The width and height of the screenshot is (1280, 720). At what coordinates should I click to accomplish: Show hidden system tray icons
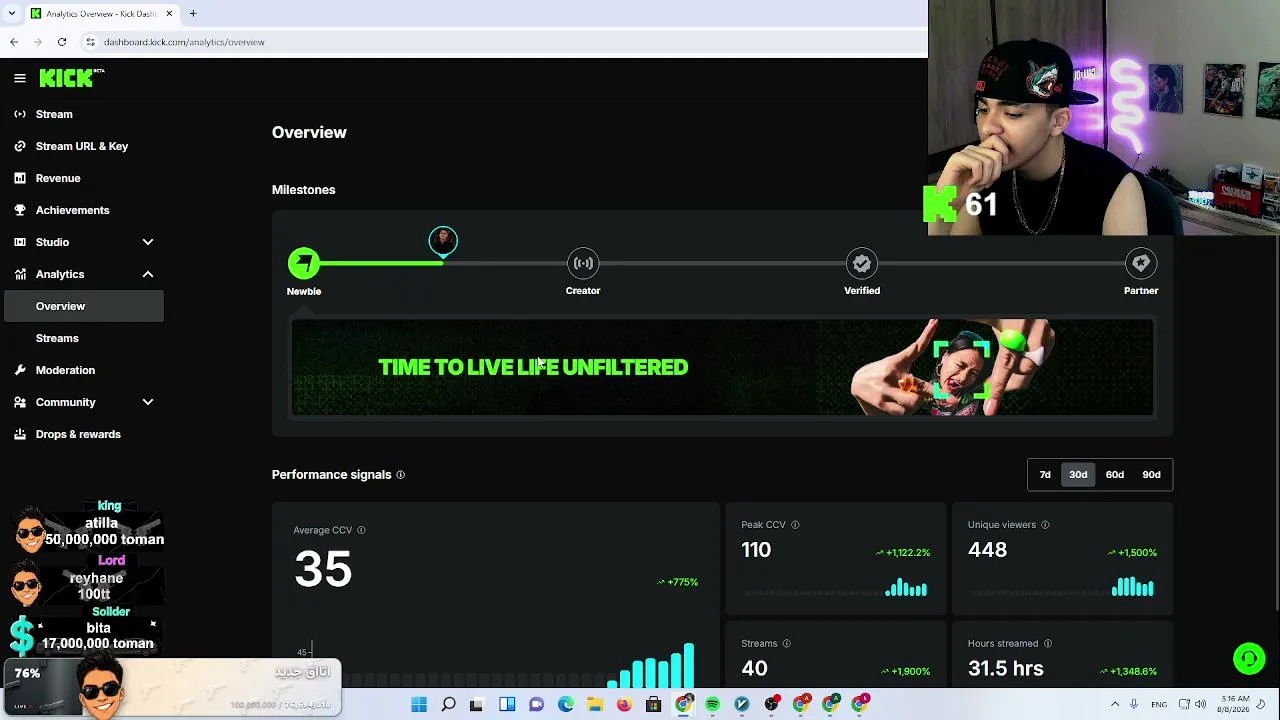pyautogui.click(x=1115, y=705)
